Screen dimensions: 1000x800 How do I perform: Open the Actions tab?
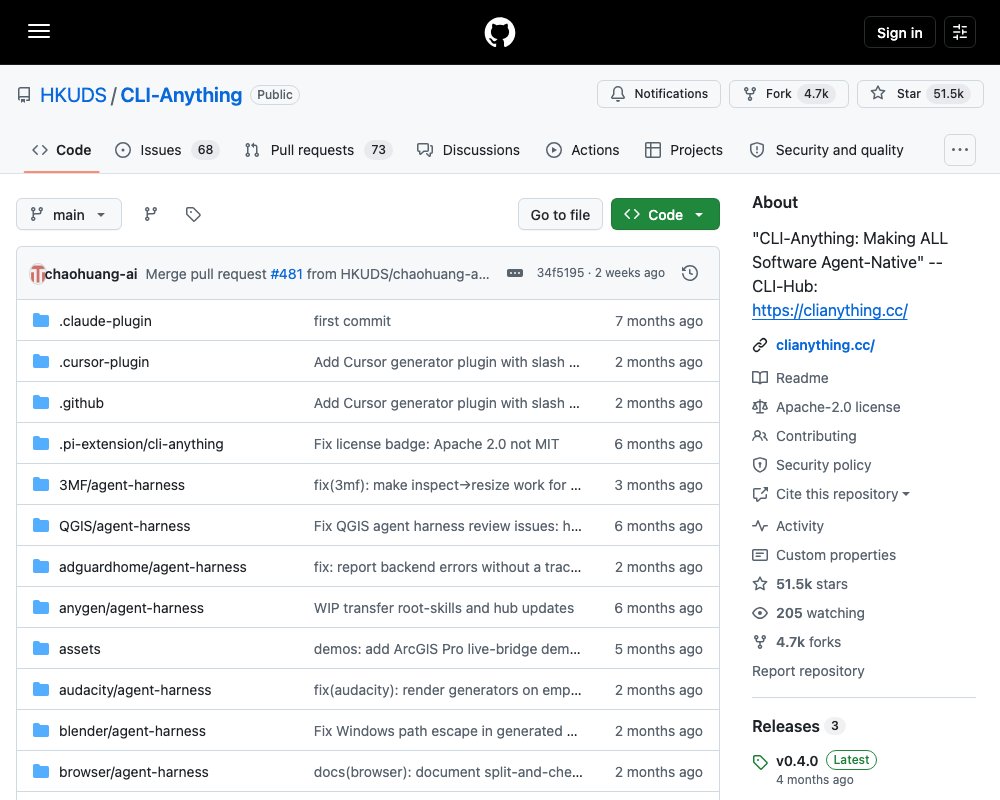[x=582, y=150]
